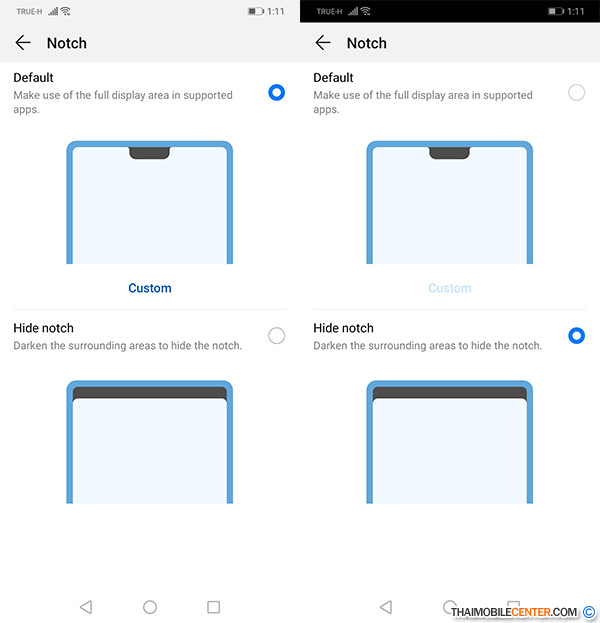Tap the battery icon in right black status bar

556,11
